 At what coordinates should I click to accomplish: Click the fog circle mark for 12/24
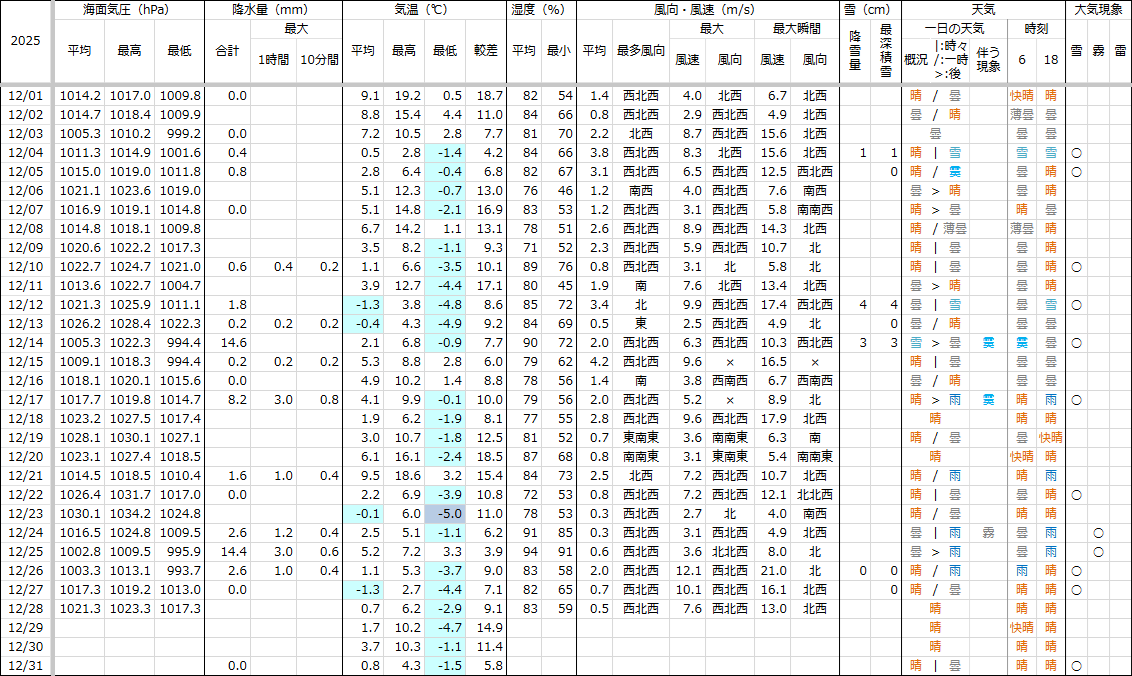(1098, 533)
